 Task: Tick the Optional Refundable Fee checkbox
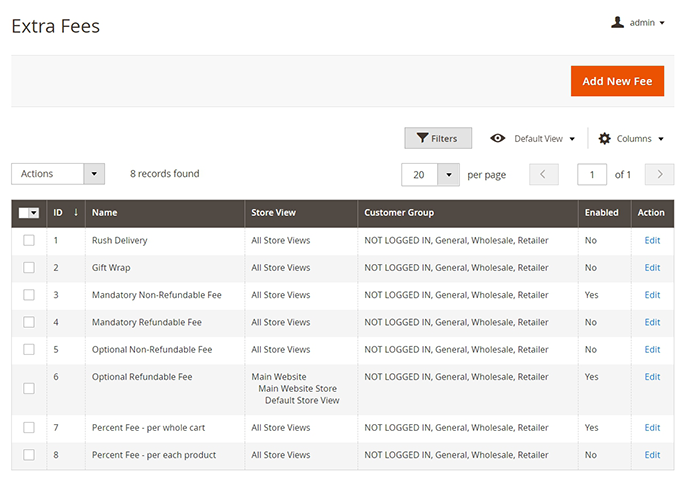29,388
